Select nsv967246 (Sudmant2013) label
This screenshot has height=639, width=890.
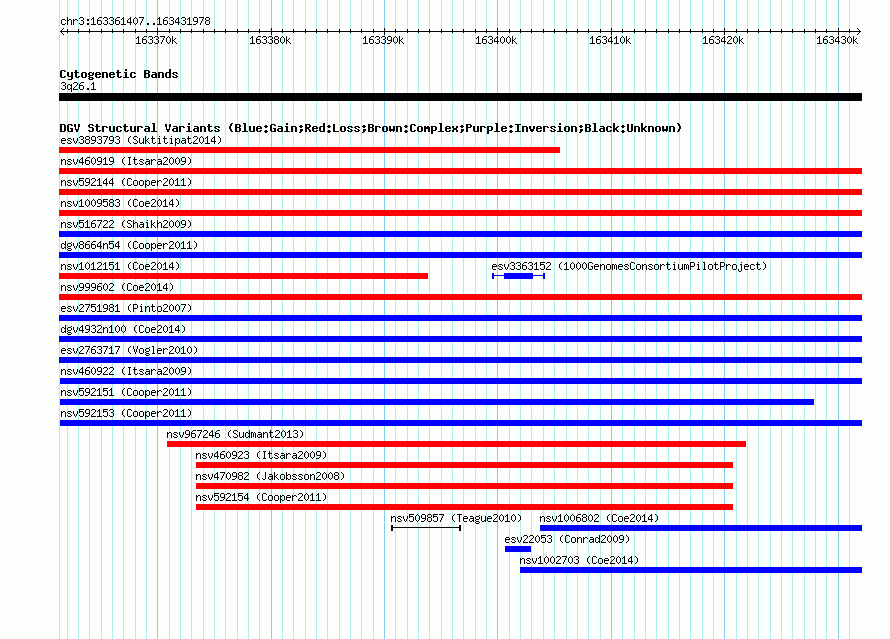coord(235,434)
